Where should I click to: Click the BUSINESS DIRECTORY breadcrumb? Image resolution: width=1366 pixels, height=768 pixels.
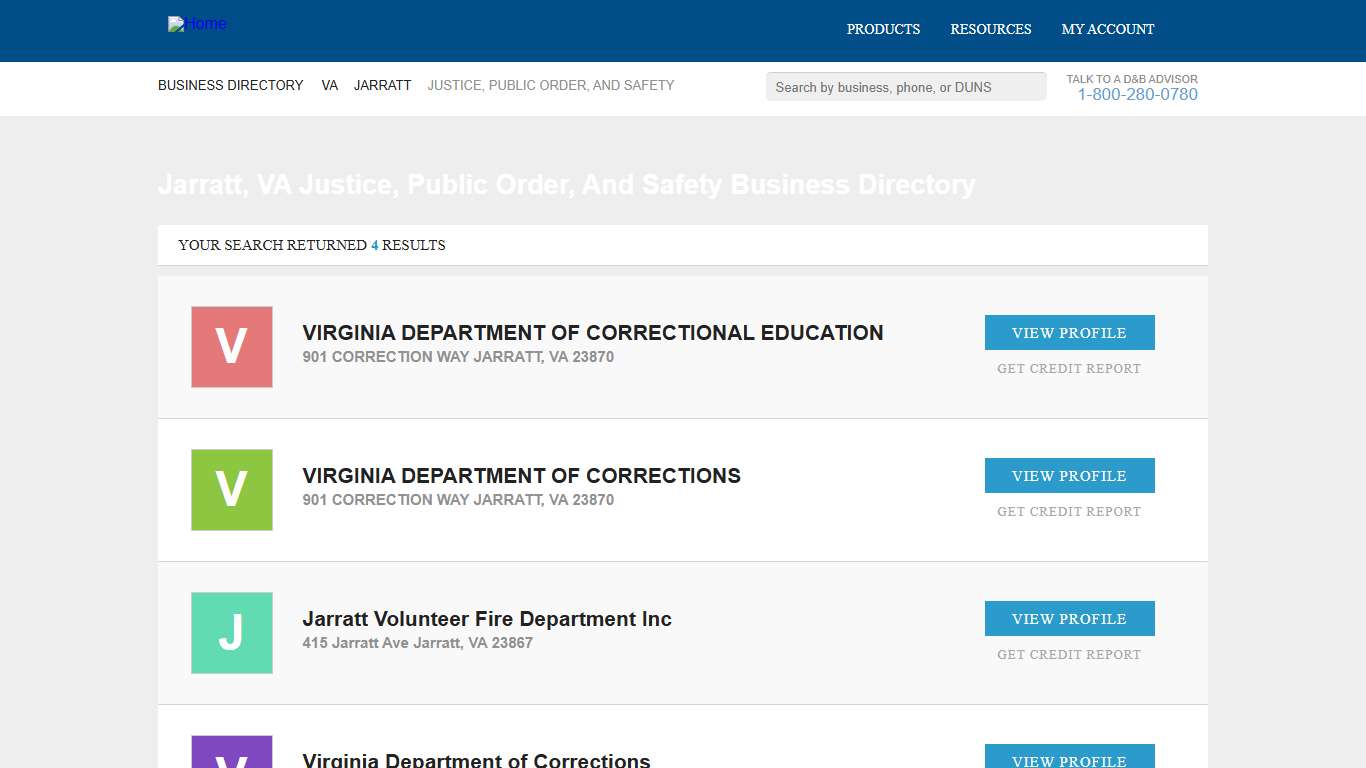[x=230, y=85]
